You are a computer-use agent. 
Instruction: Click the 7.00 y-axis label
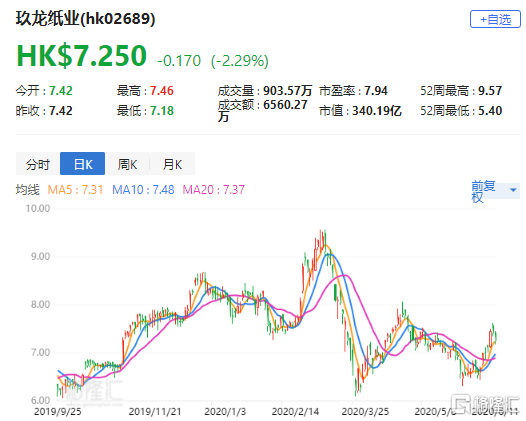[x=41, y=353]
